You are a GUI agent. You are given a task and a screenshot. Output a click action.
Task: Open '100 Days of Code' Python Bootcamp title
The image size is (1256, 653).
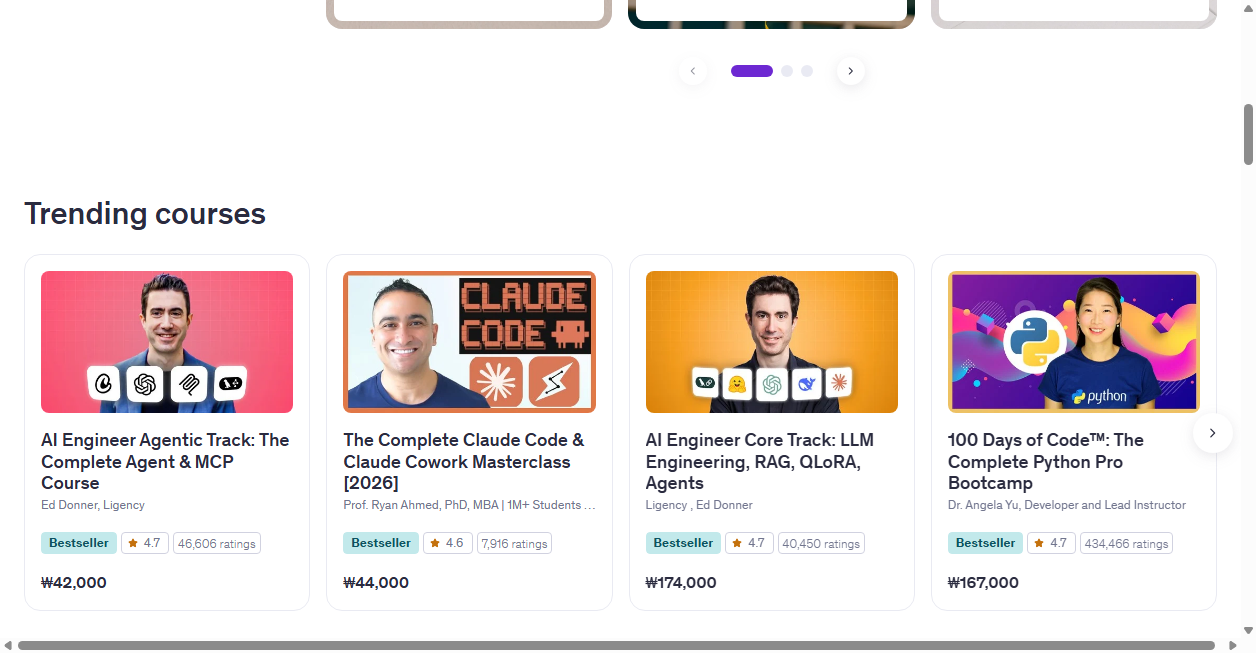click(x=1046, y=461)
